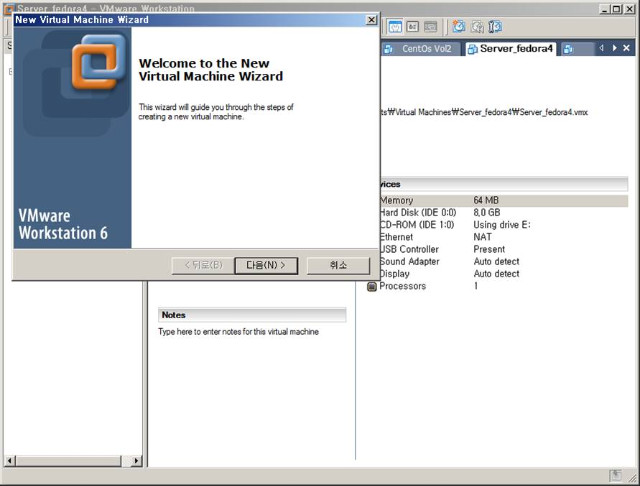This screenshot has height=486, width=640.
Task: Click the 64 MB memory value
Action: (x=486, y=200)
